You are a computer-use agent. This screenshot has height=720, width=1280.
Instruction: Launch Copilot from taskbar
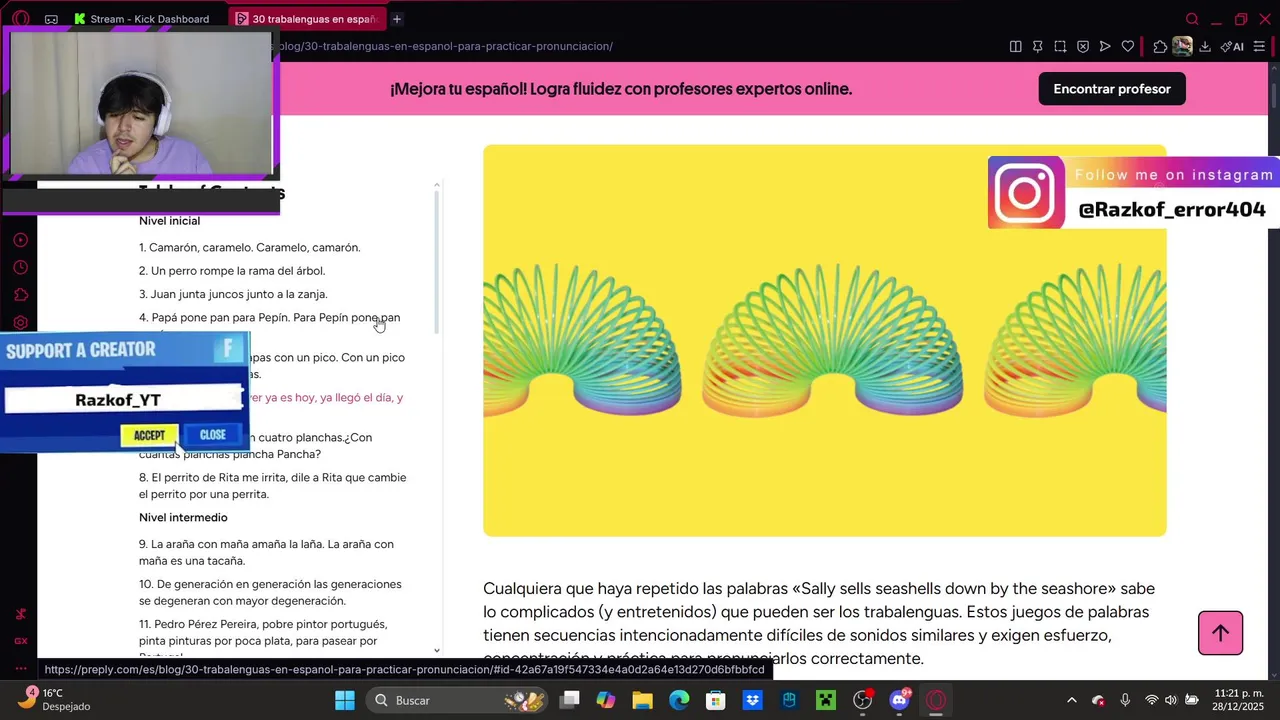click(x=606, y=700)
